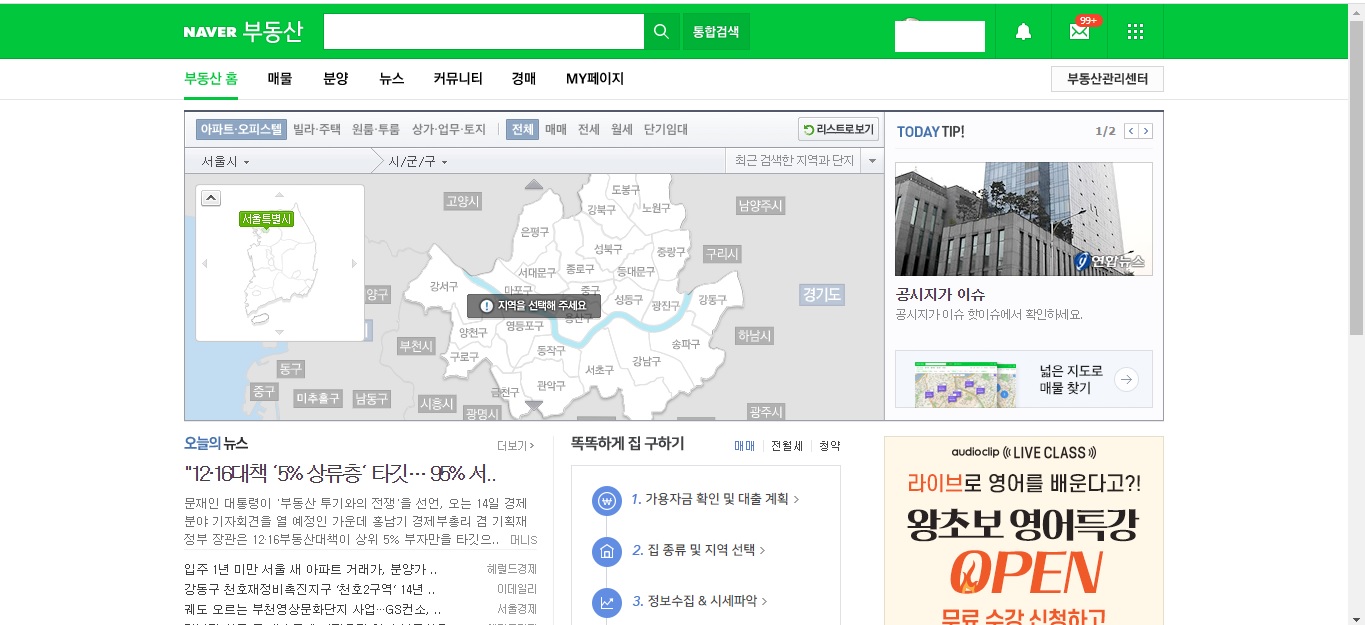Click the 서울특별시 marker on mini map
Screen dimensions: 1365x625
[x=267, y=219]
